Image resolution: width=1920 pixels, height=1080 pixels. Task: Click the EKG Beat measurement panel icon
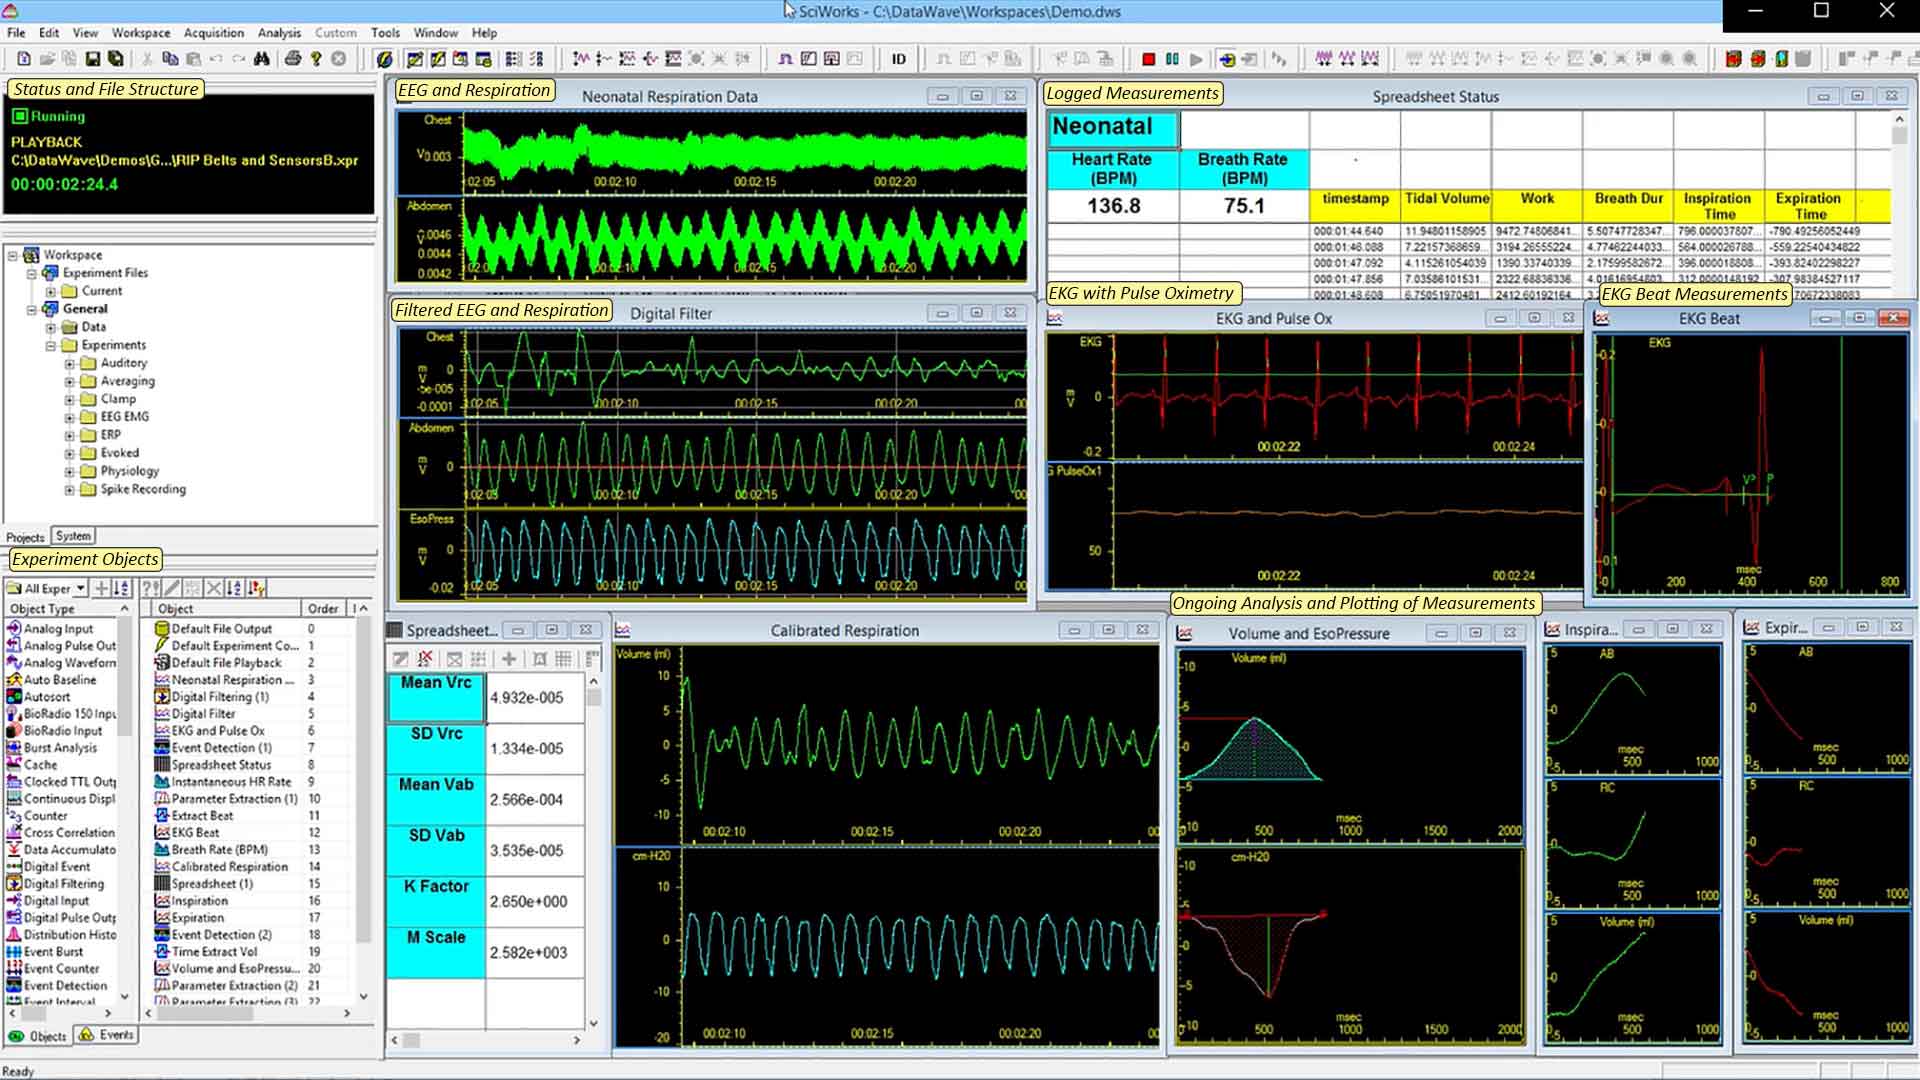pyautogui.click(x=1600, y=318)
